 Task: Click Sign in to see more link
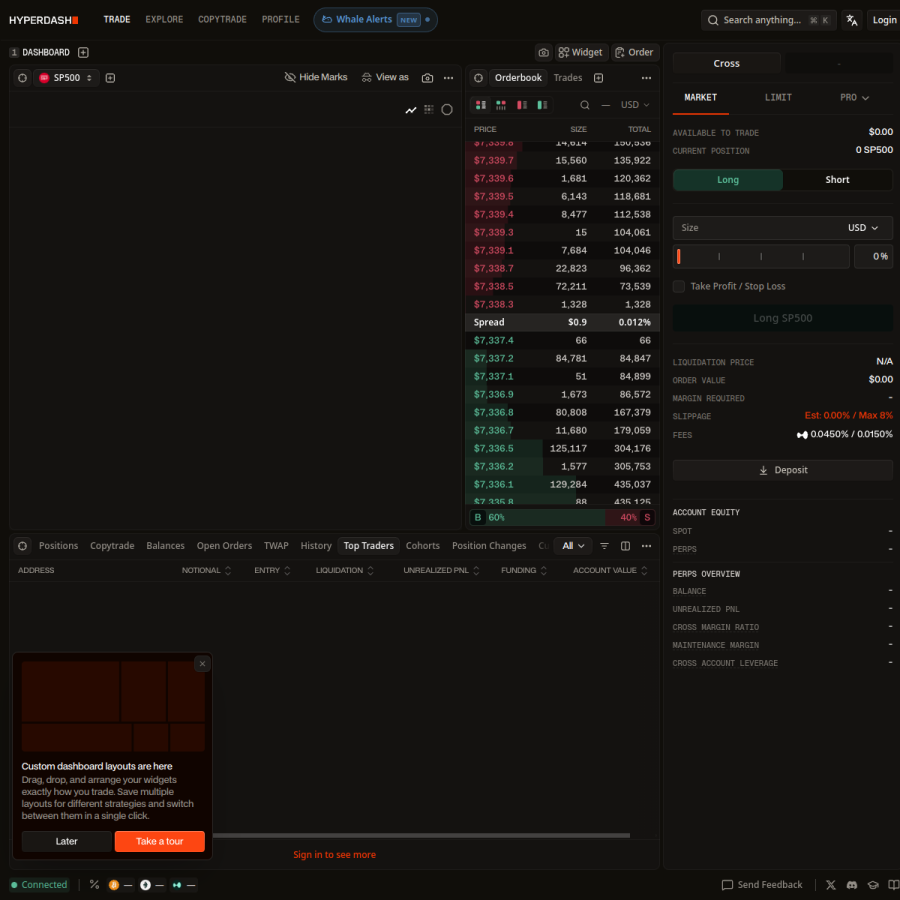[334, 855]
